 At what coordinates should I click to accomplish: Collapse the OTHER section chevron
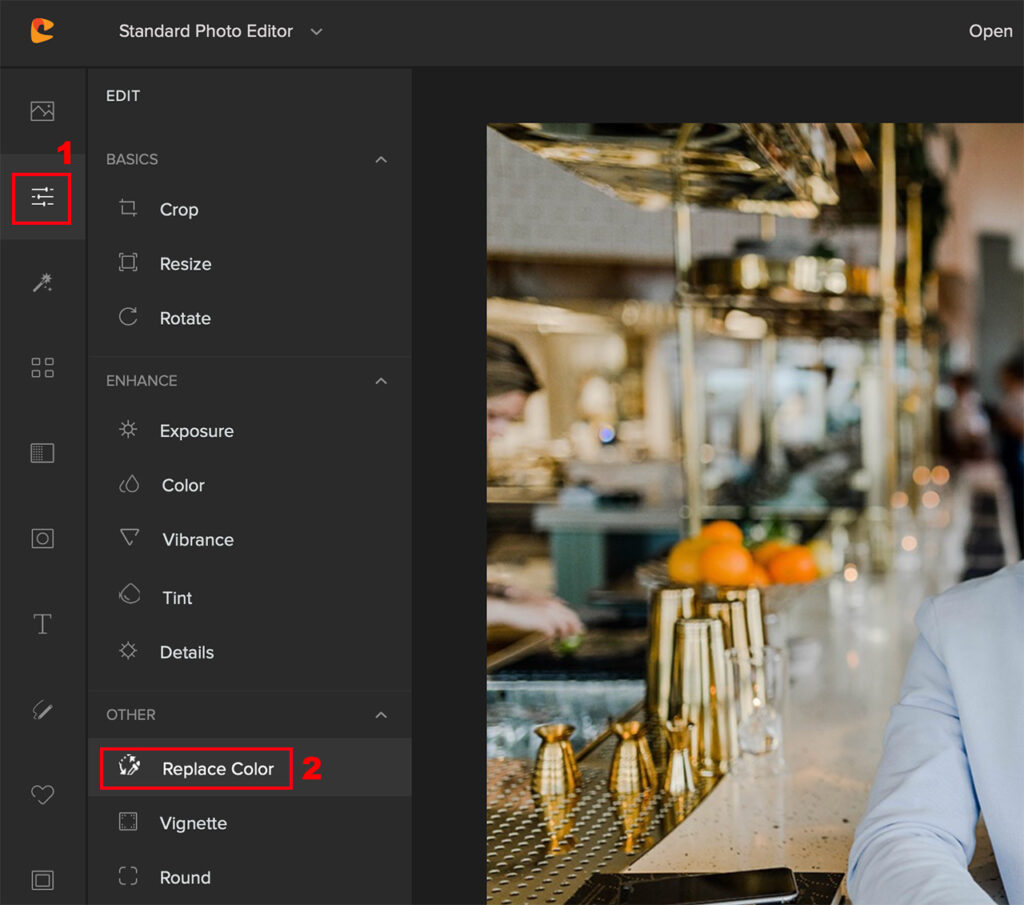pos(381,716)
